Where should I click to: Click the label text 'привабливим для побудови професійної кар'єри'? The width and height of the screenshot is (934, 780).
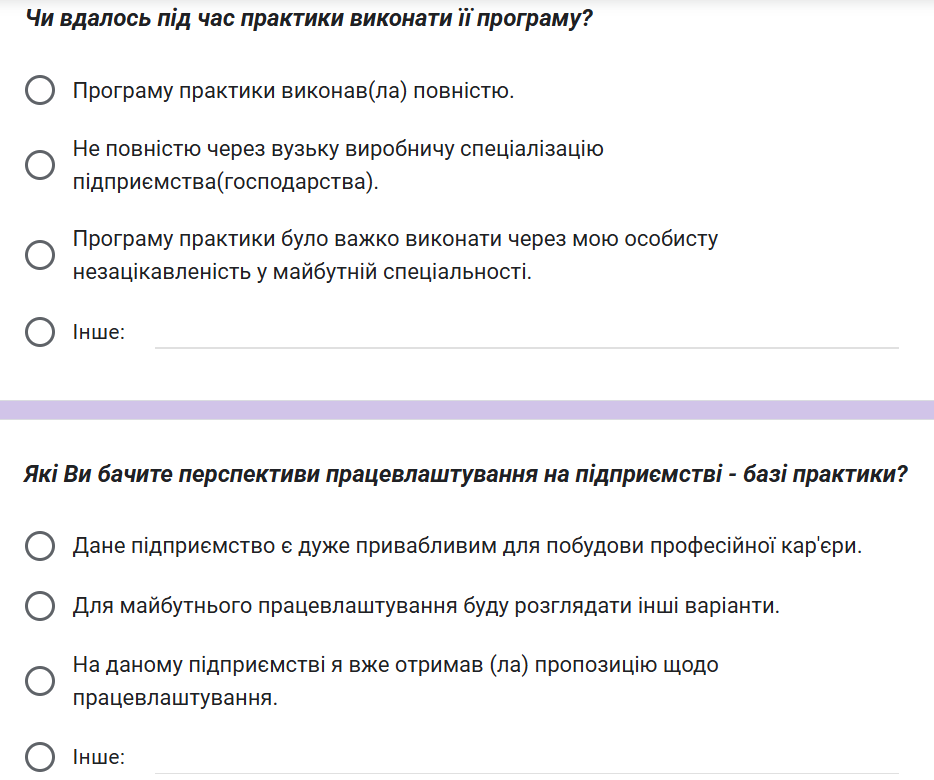(x=620, y=547)
